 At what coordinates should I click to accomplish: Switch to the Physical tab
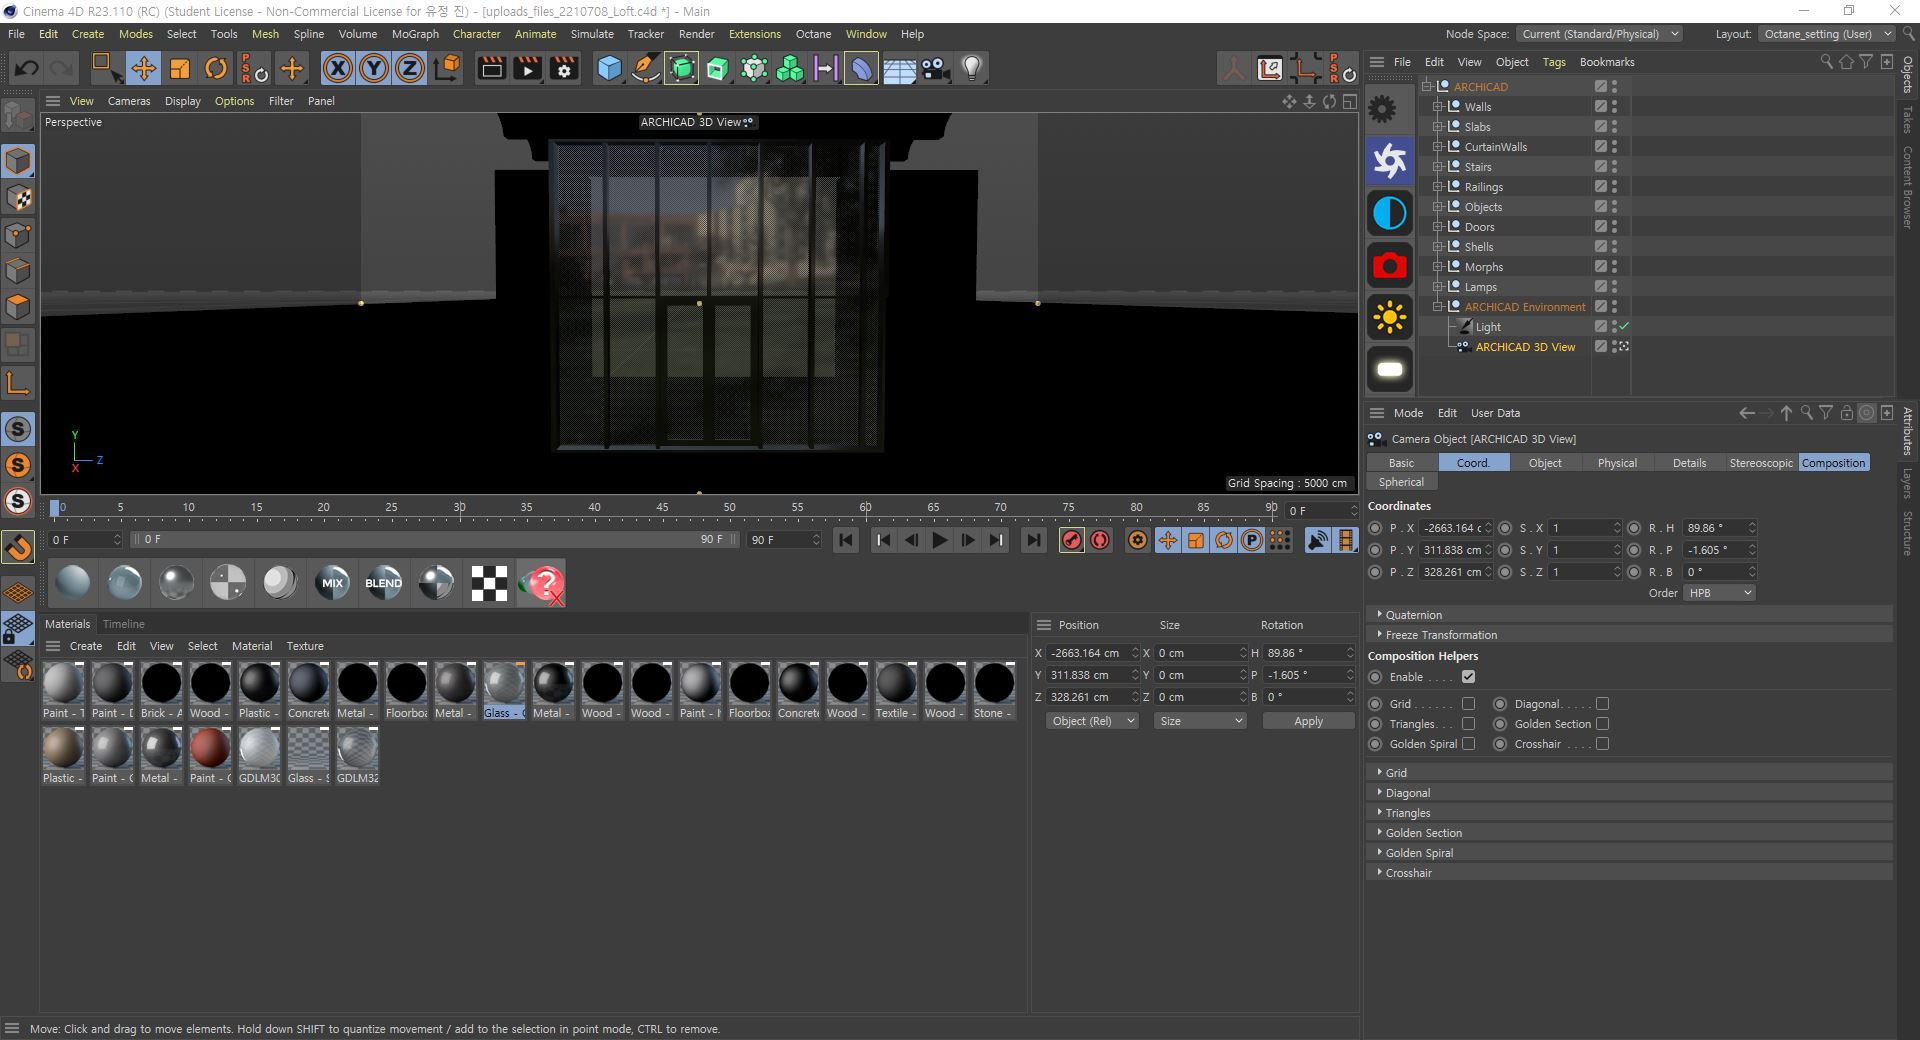tap(1617, 463)
